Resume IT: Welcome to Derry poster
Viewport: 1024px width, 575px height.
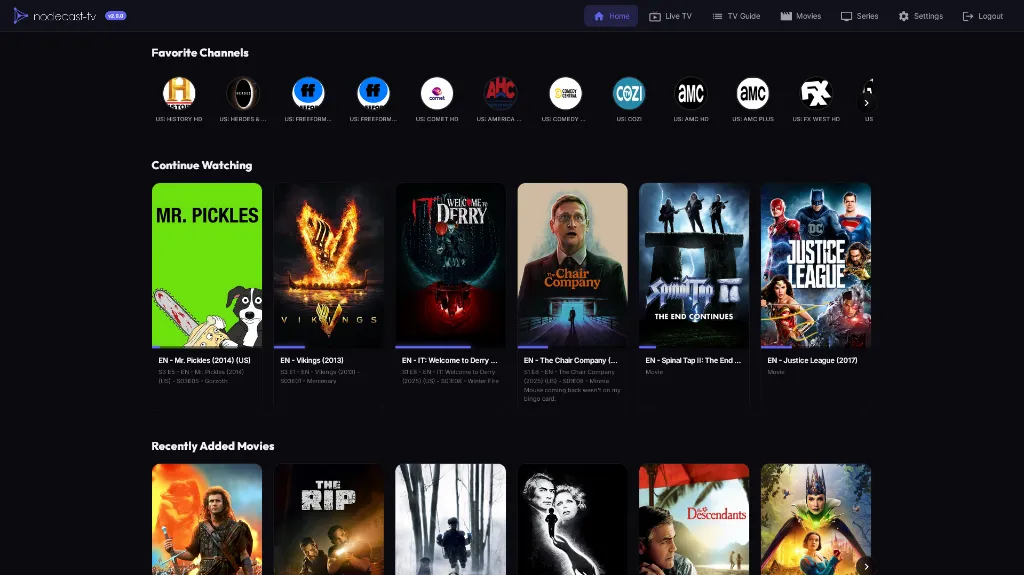[451, 265]
